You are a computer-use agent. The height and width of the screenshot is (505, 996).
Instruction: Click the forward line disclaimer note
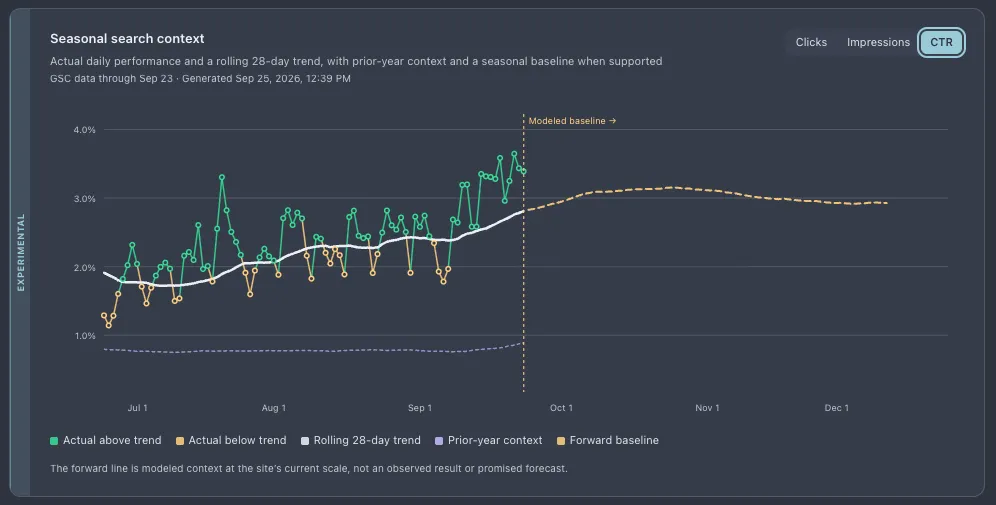point(309,469)
